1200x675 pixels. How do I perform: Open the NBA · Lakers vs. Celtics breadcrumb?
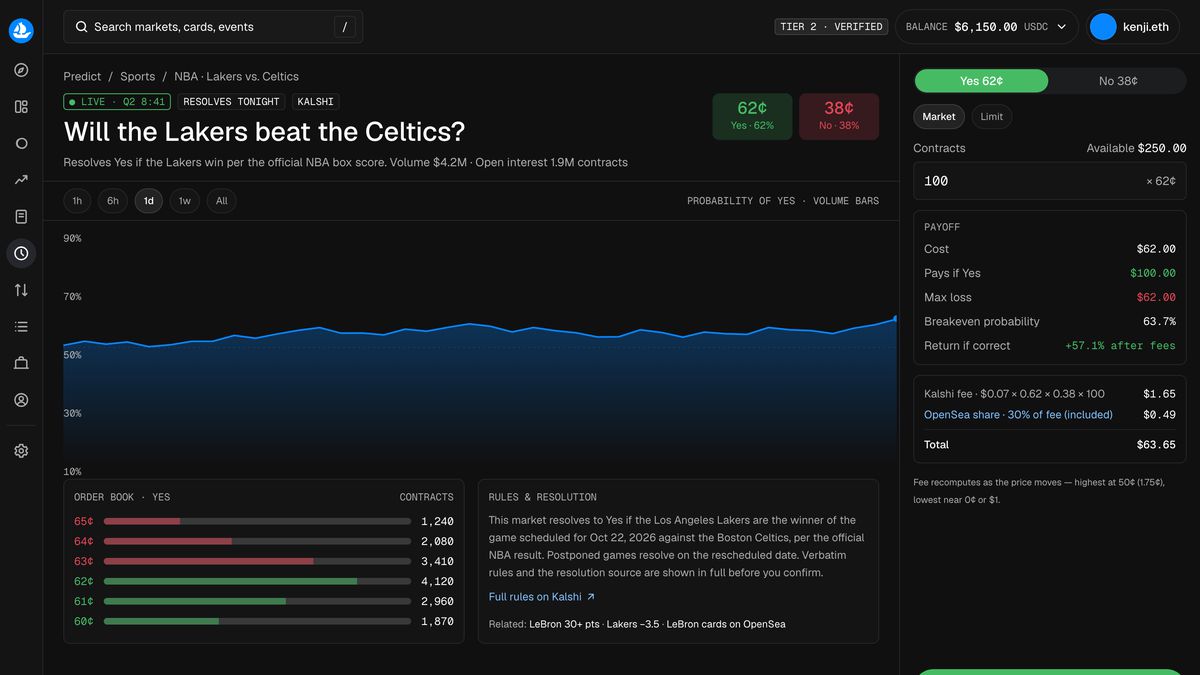click(236, 77)
